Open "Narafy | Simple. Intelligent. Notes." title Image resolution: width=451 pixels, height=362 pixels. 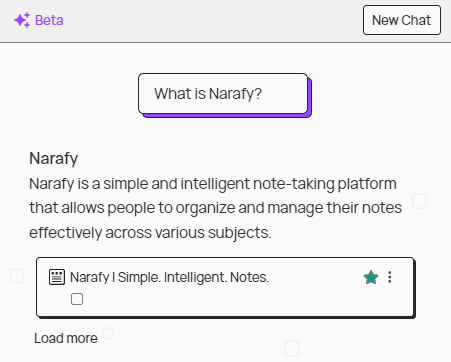tap(169, 277)
